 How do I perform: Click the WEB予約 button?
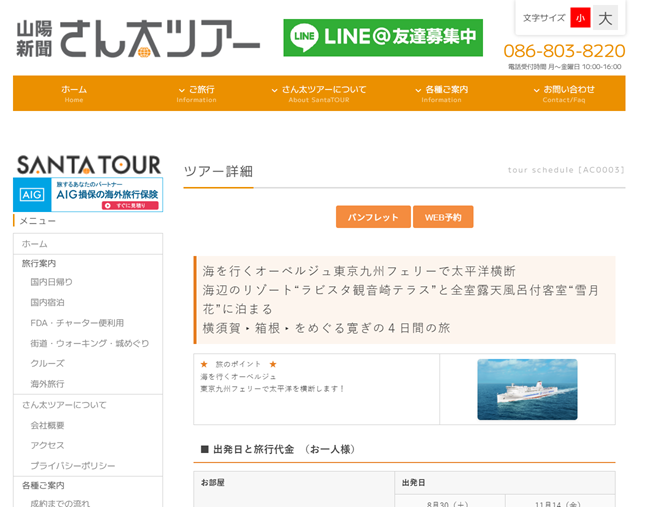(443, 217)
